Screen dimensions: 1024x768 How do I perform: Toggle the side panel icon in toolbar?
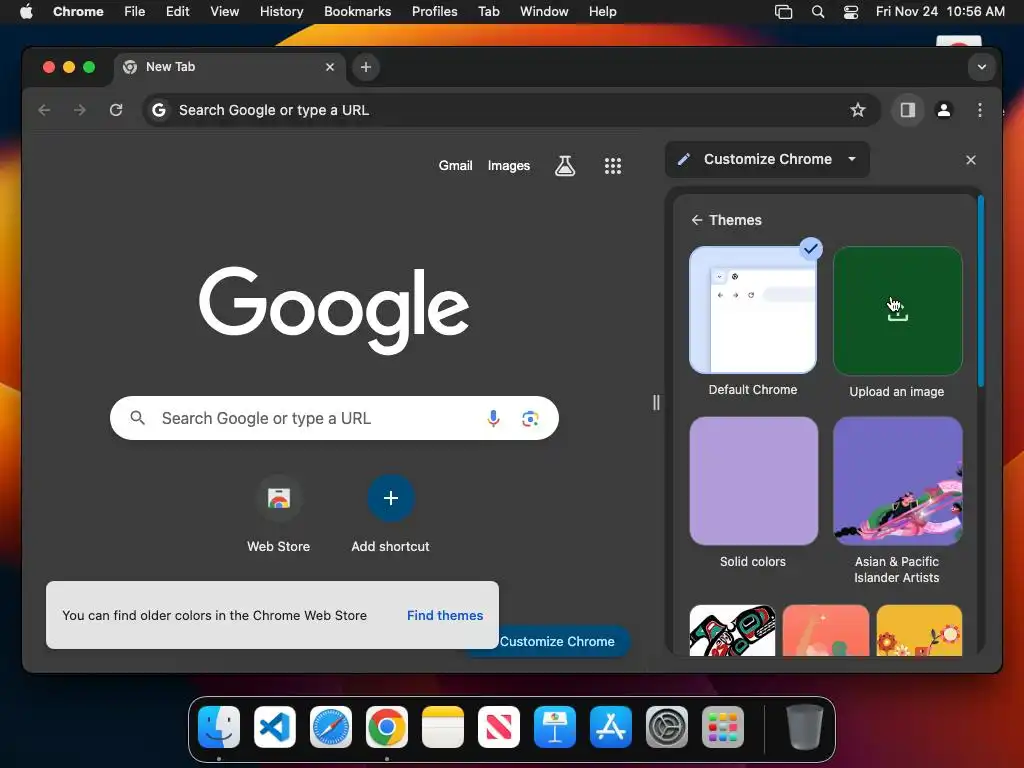[x=907, y=110]
